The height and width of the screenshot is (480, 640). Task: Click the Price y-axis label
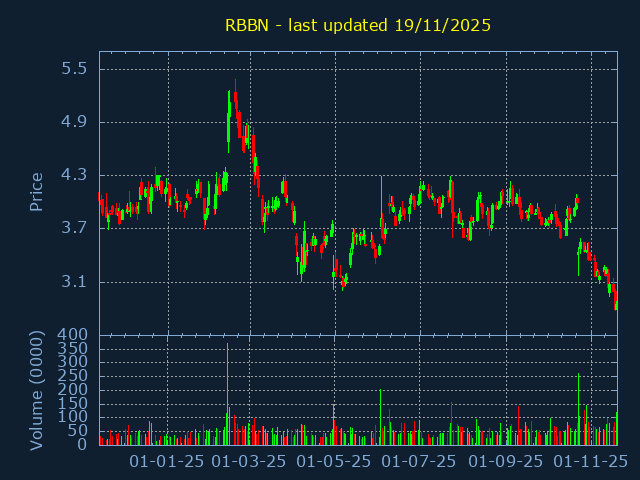click(x=37, y=191)
